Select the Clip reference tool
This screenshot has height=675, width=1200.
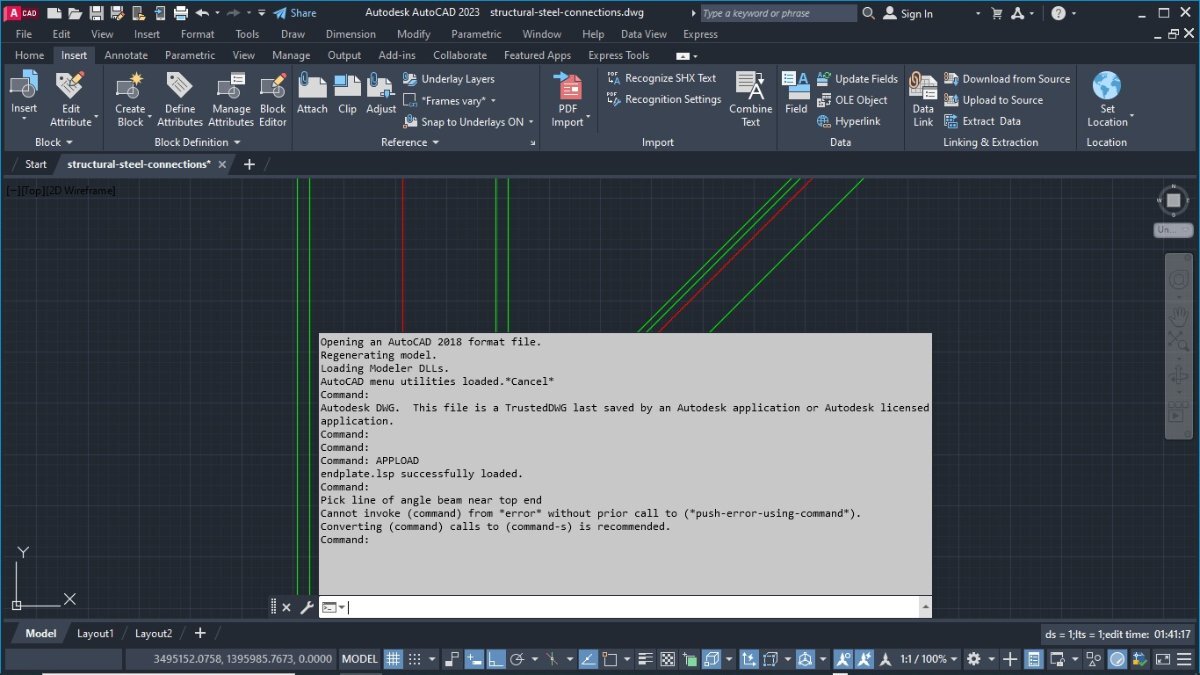click(x=347, y=94)
